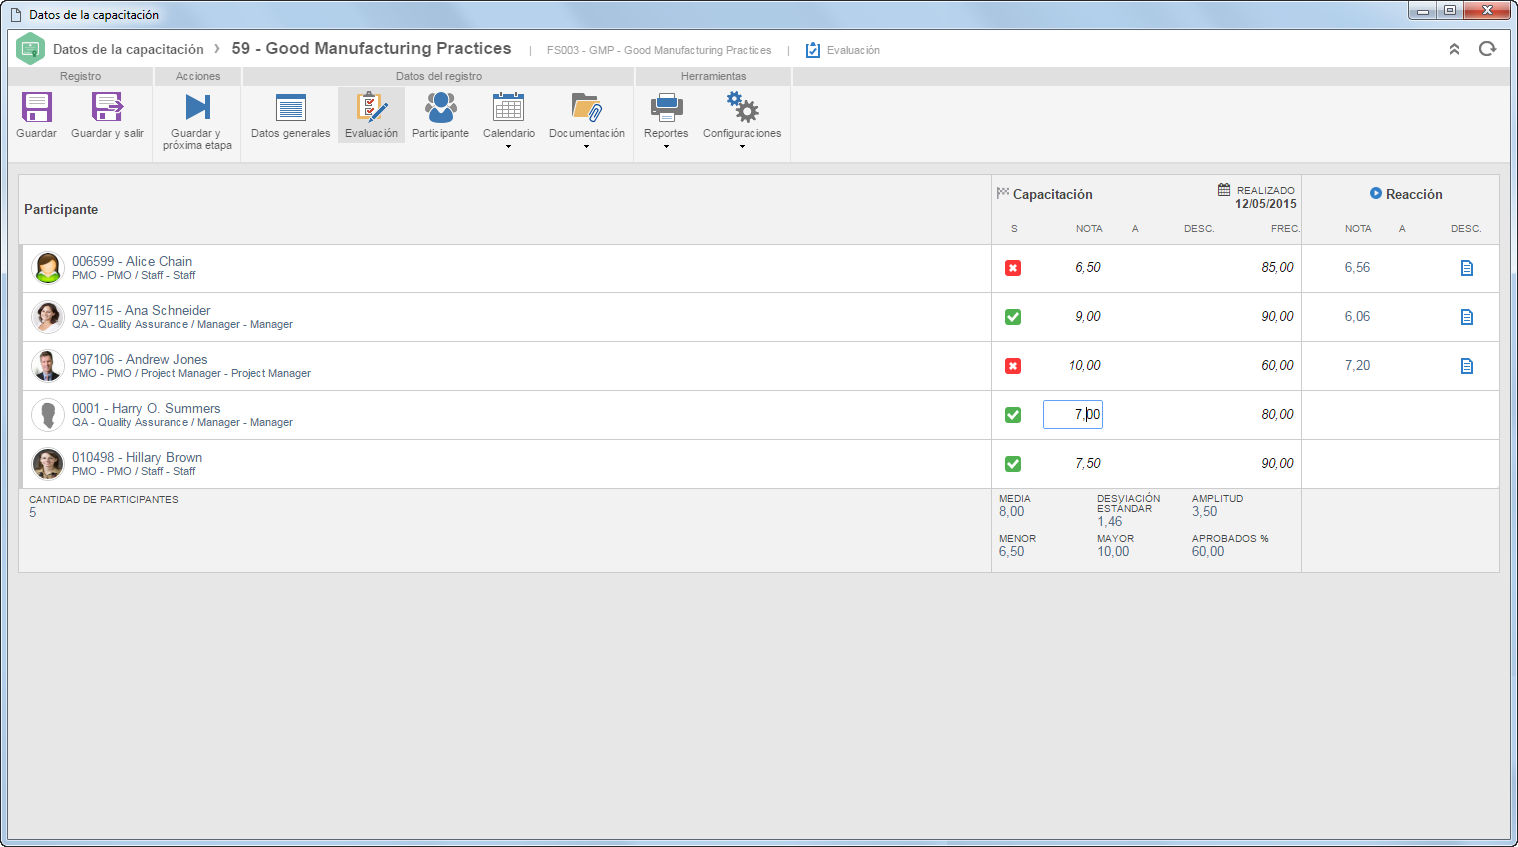This screenshot has width=1518, height=847.
Task: Click the Aprobados % value 60,00
Action: [x=1208, y=552]
